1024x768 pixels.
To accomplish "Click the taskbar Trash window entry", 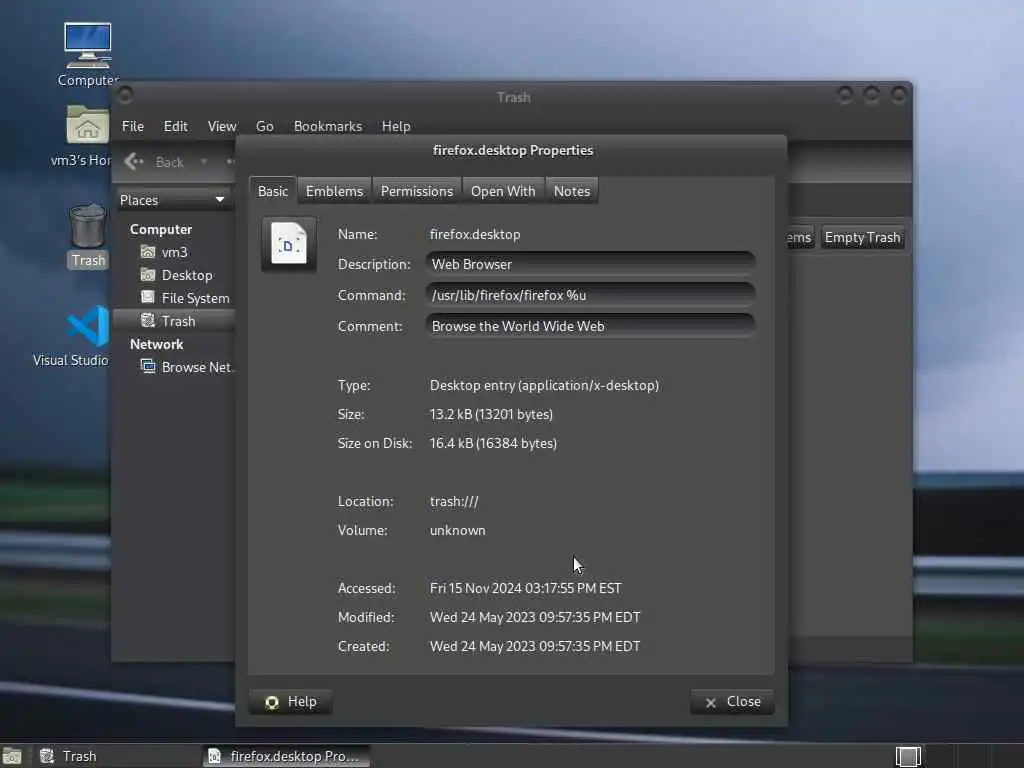I will pyautogui.click(x=118, y=756).
